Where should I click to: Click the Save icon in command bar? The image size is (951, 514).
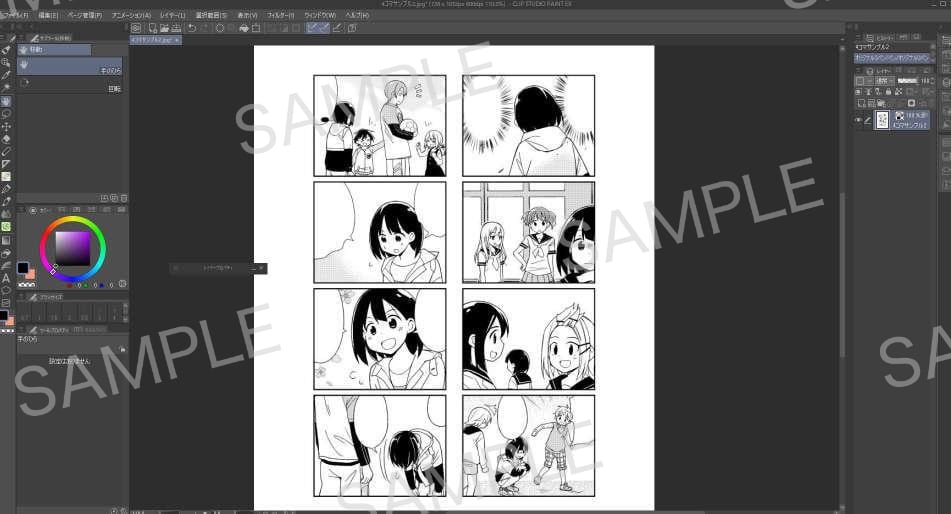(x=176, y=28)
